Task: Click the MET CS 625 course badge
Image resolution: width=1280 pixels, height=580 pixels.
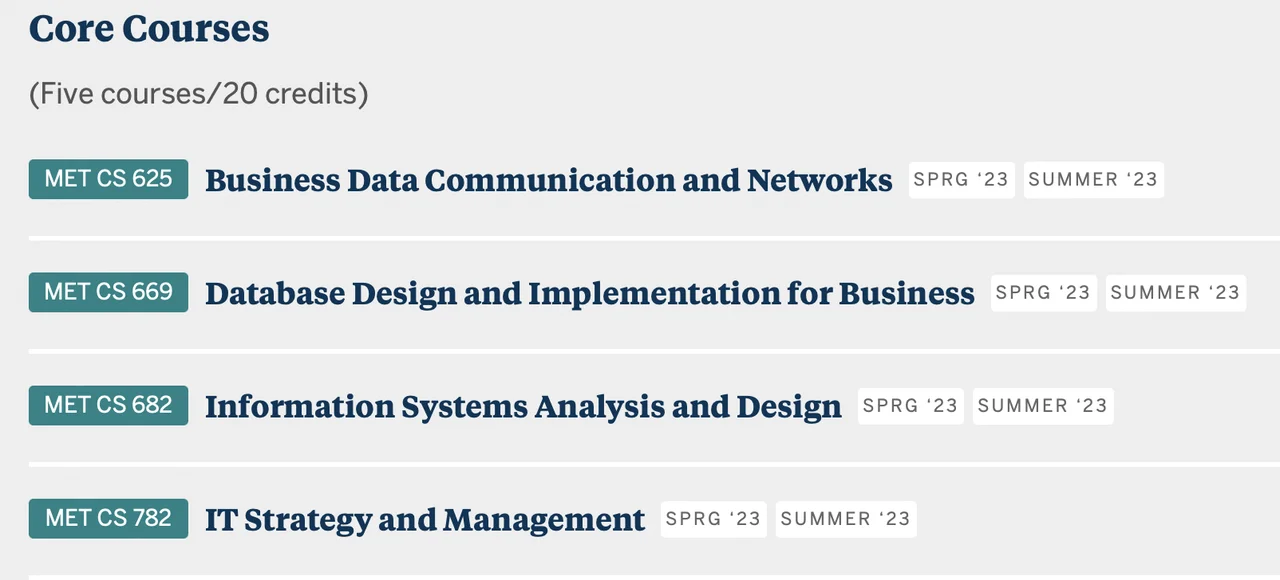Action: pos(108,179)
